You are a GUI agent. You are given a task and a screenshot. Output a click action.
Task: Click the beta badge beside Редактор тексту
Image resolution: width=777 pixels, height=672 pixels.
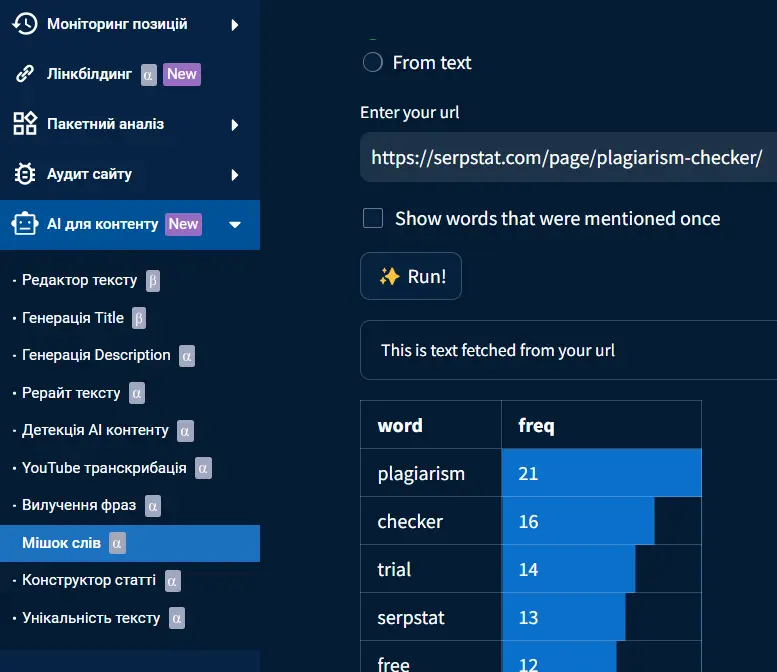coord(153,281)
